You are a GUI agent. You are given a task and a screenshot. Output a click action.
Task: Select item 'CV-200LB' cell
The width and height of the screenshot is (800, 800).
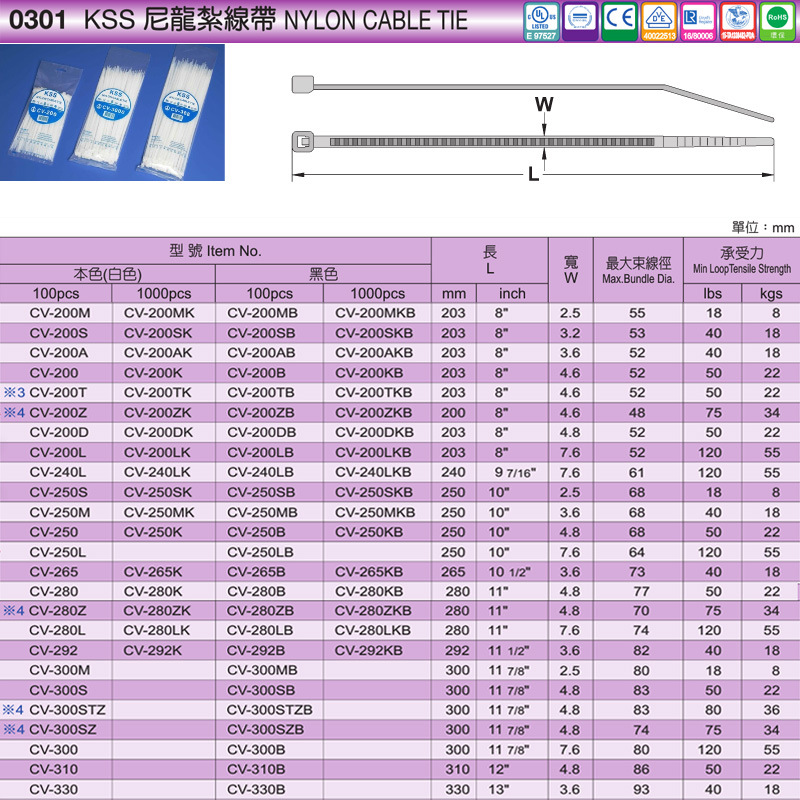[260, 453]
